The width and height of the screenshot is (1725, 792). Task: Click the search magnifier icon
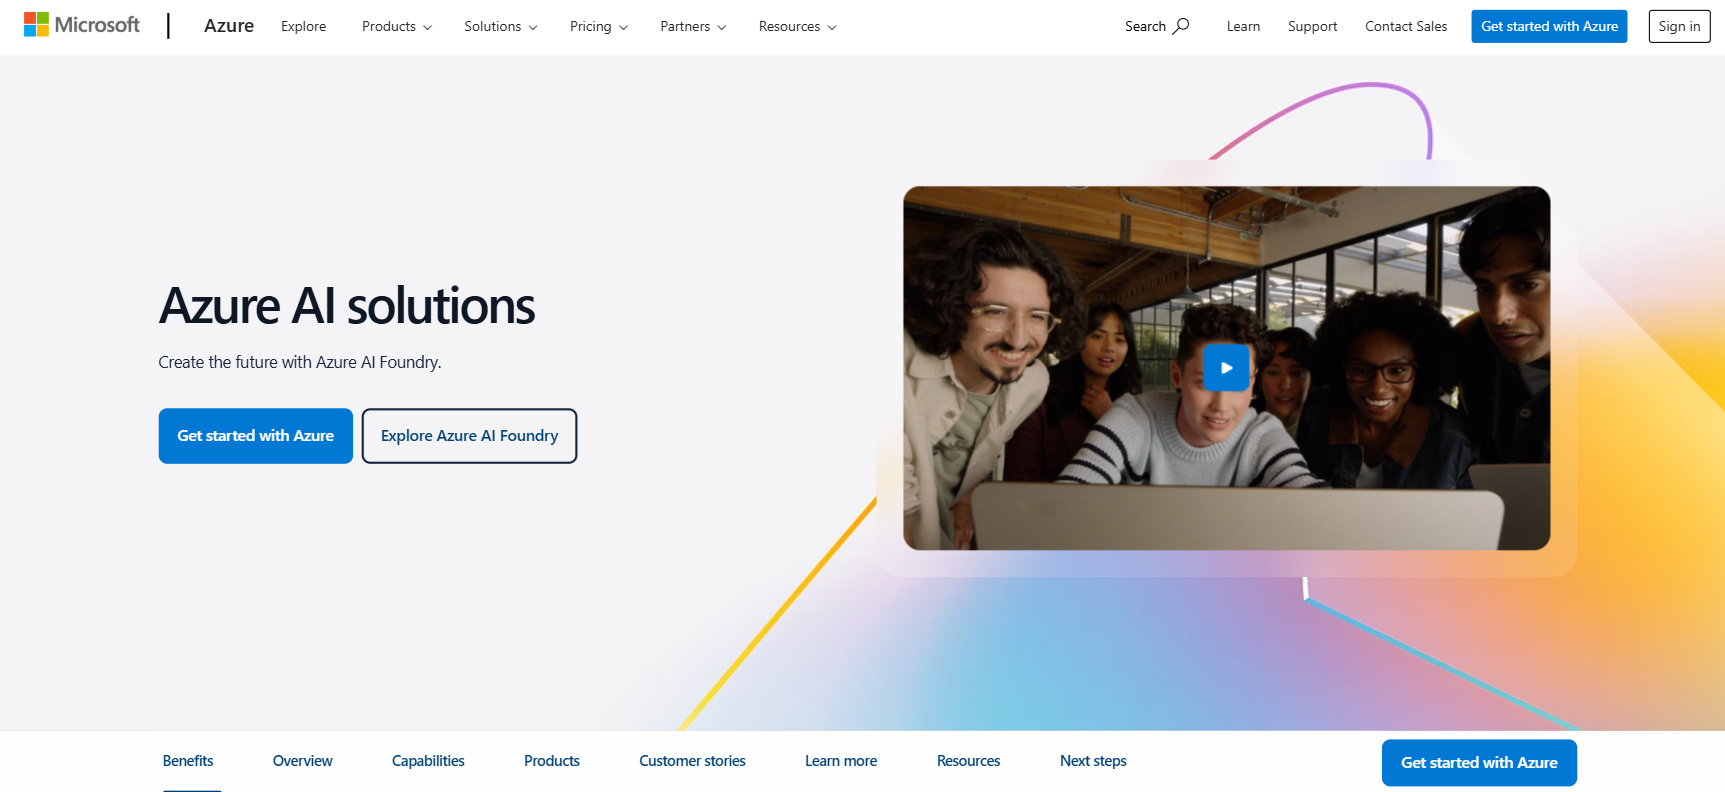click(x=1181, y=26)
